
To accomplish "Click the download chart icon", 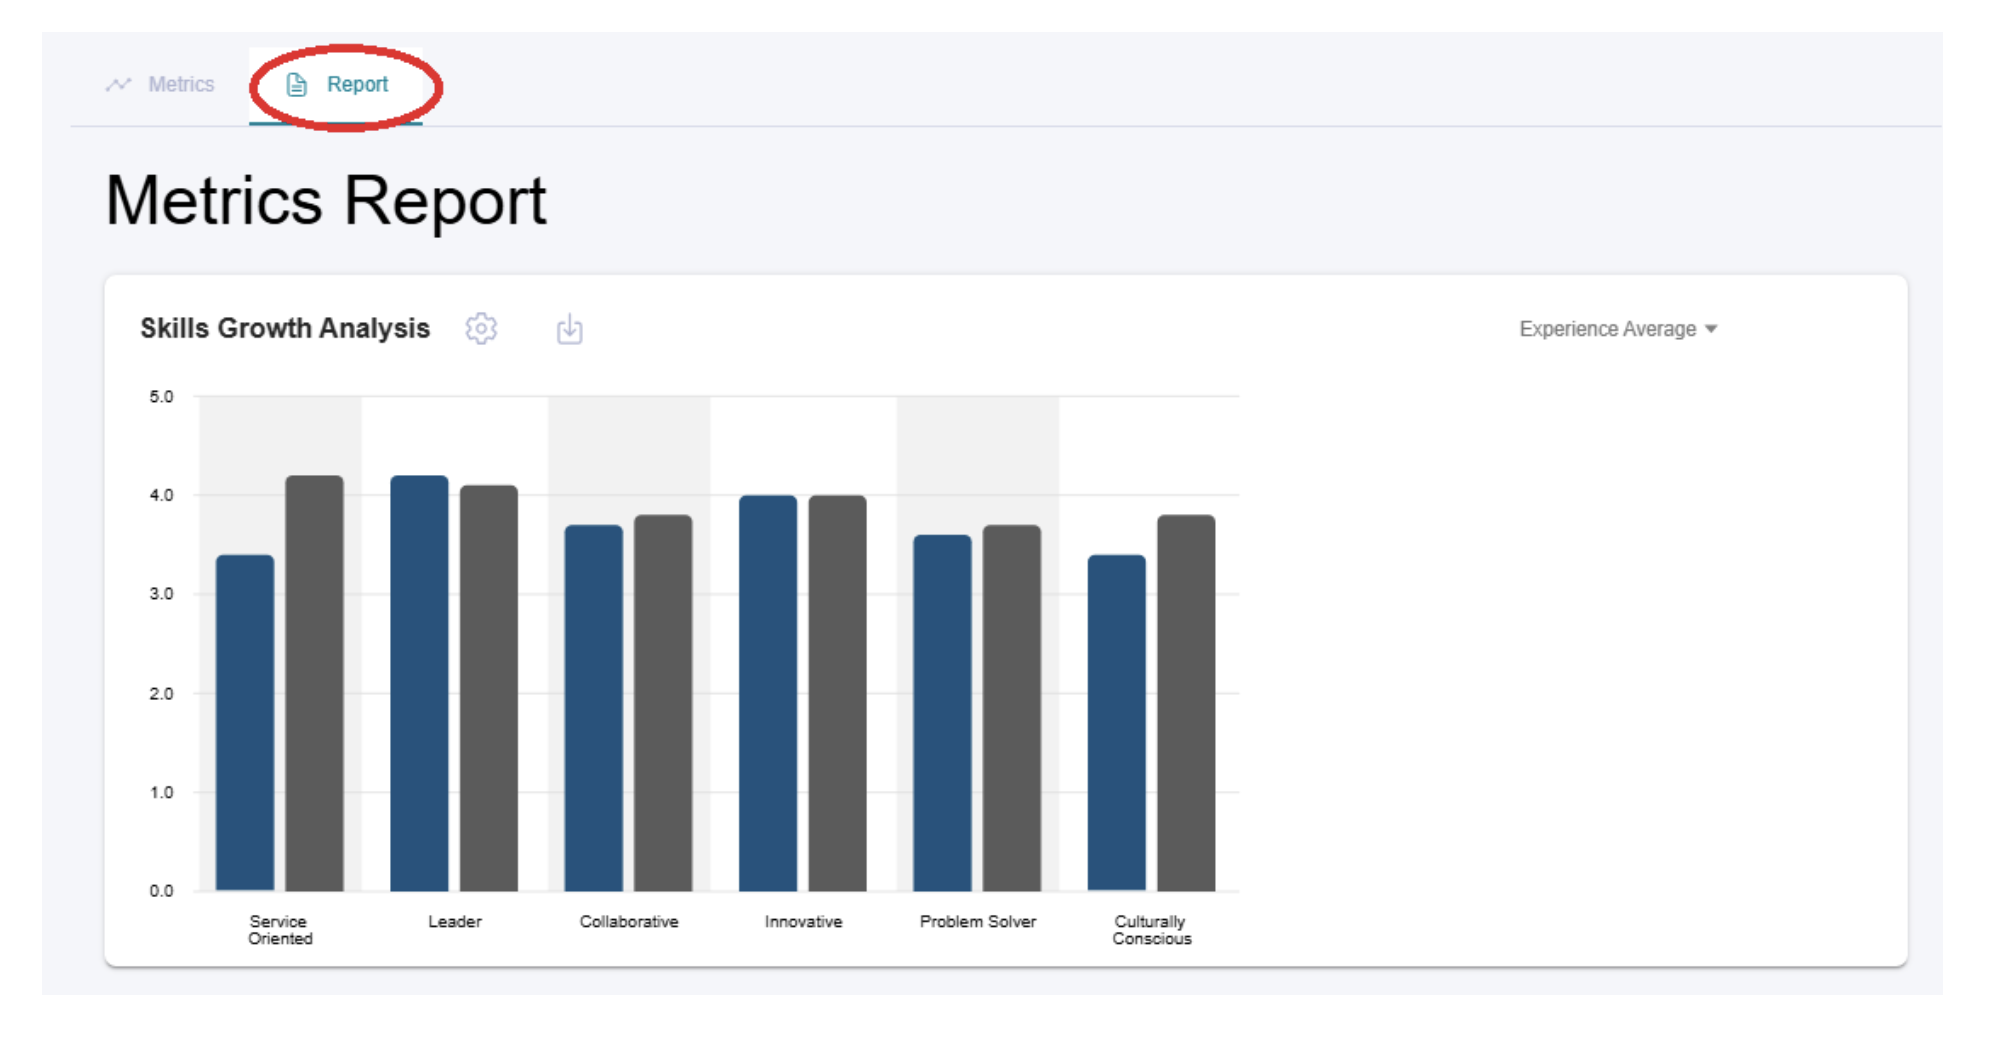I will pos(569,329).
